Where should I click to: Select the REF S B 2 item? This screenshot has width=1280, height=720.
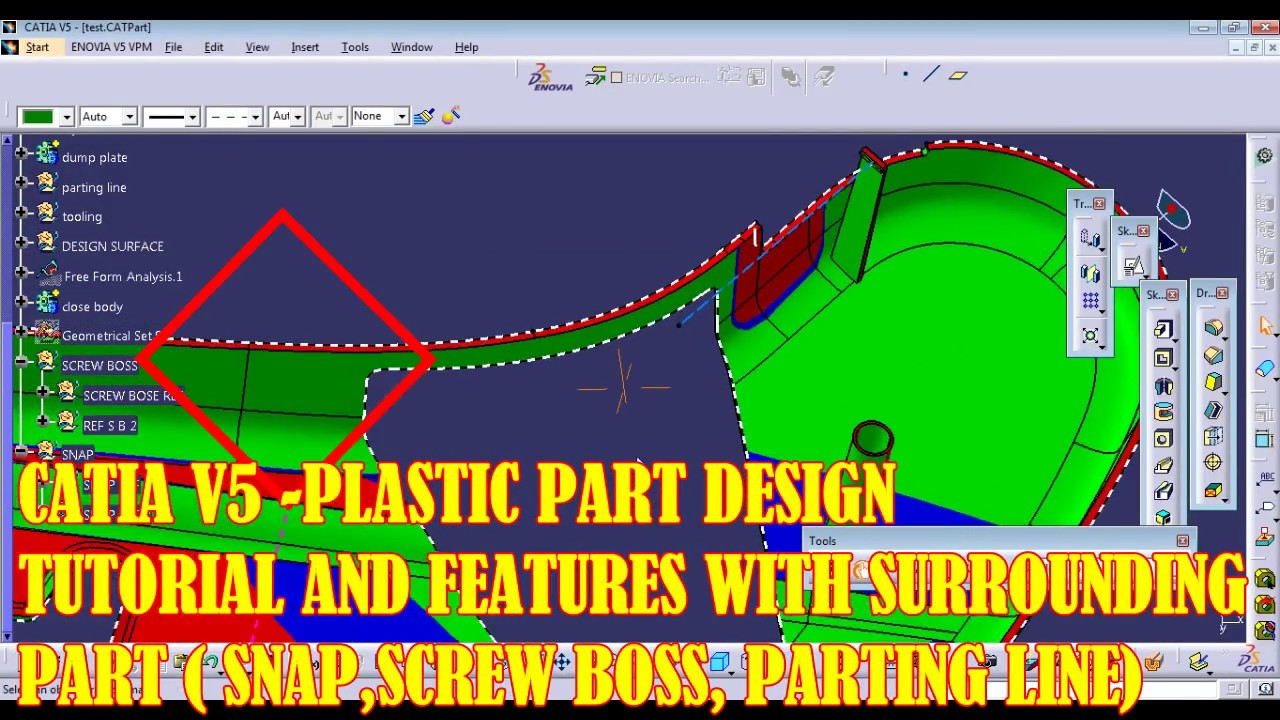pos(110,425)
